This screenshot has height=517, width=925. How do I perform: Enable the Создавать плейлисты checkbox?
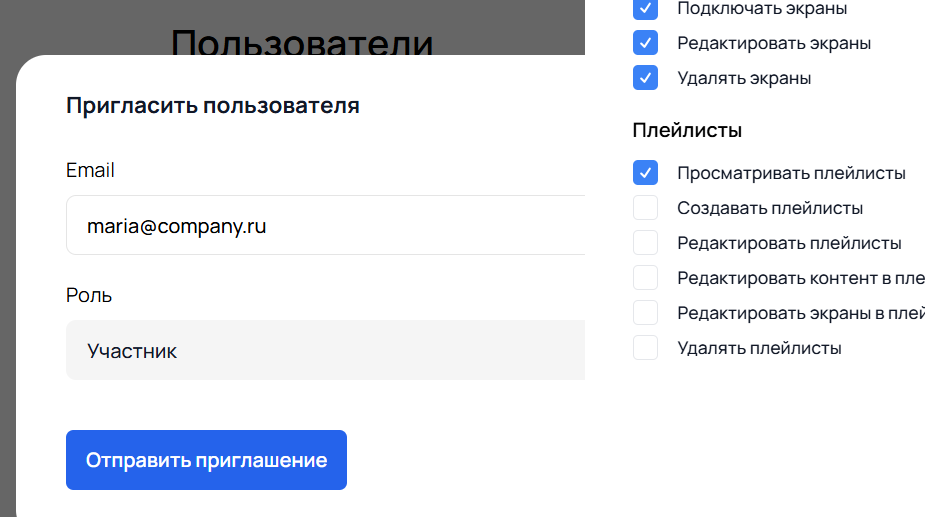pos(646,208)
